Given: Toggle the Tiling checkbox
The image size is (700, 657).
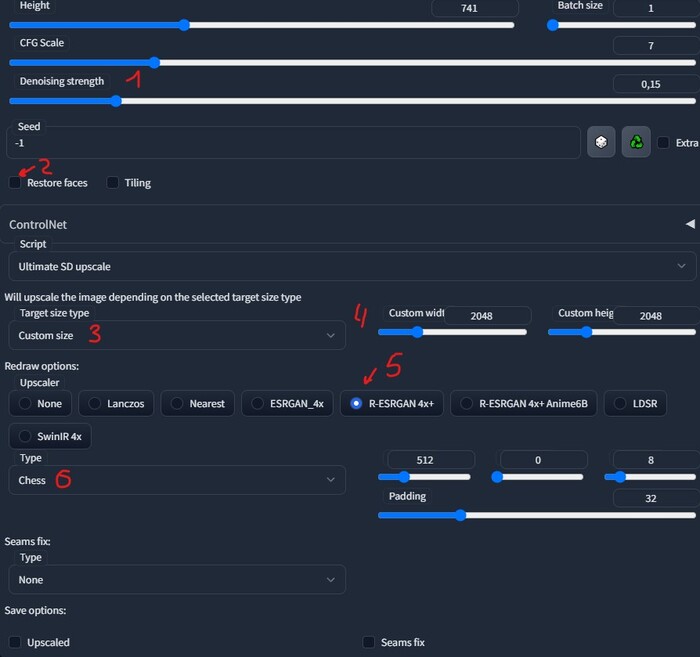Looking at the screenshot, I should tap(112, 183).
